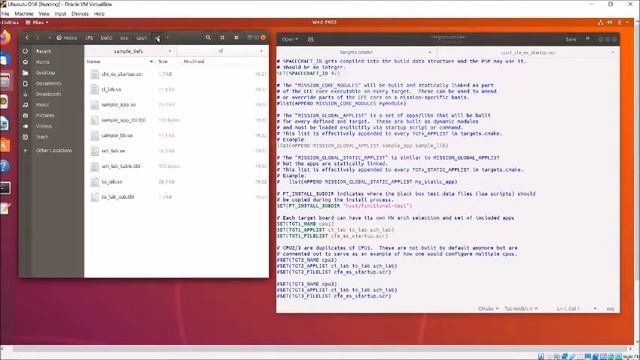Open the gedit Open dropdown
Screen dimensions: 640x360
pos(290,39)
